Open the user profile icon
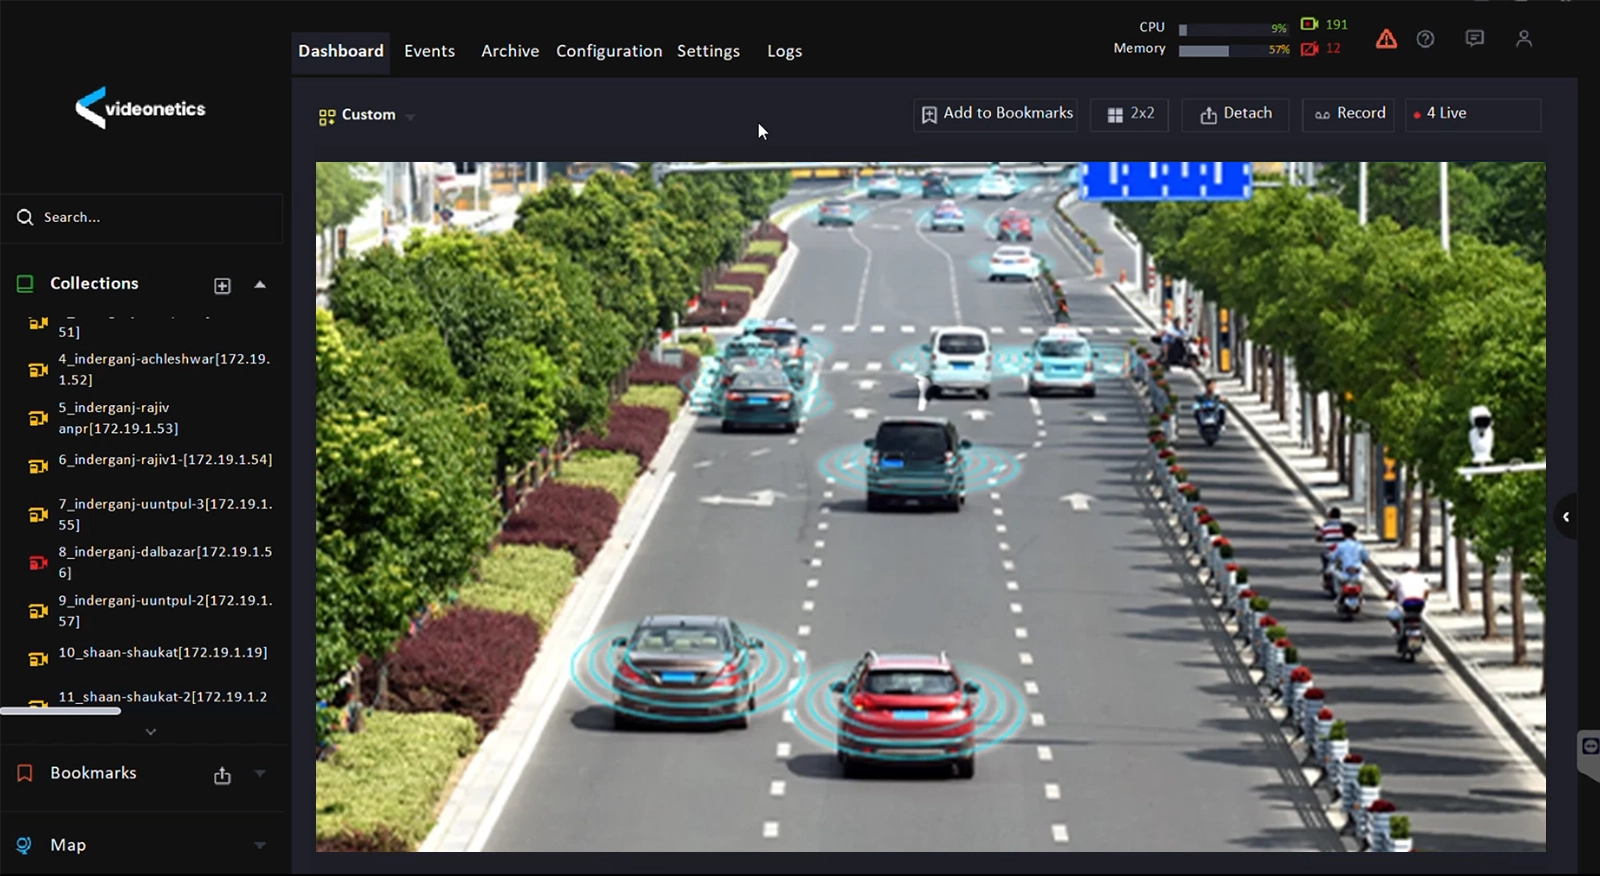Viewport: 1600px width, 876px height. click(x=1523, y=39)
